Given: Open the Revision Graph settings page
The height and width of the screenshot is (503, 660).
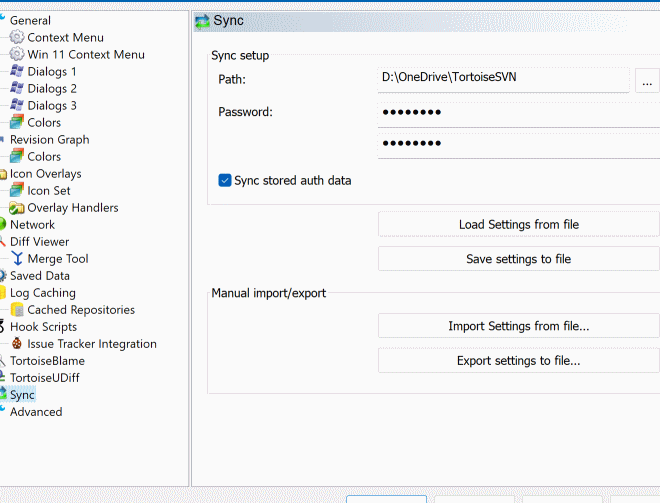Looking at the screenshot, I should (49, 139).
